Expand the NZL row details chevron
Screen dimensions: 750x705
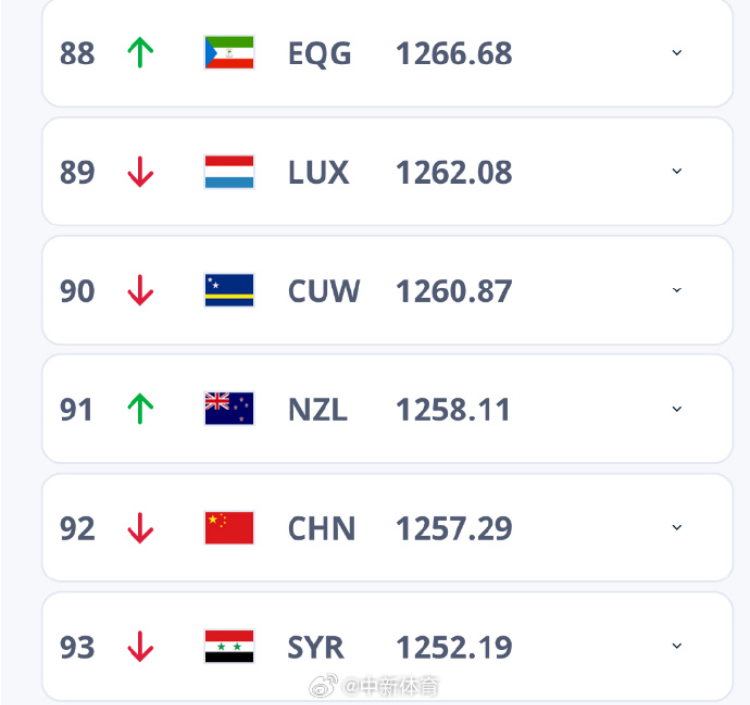click(677, 409)
